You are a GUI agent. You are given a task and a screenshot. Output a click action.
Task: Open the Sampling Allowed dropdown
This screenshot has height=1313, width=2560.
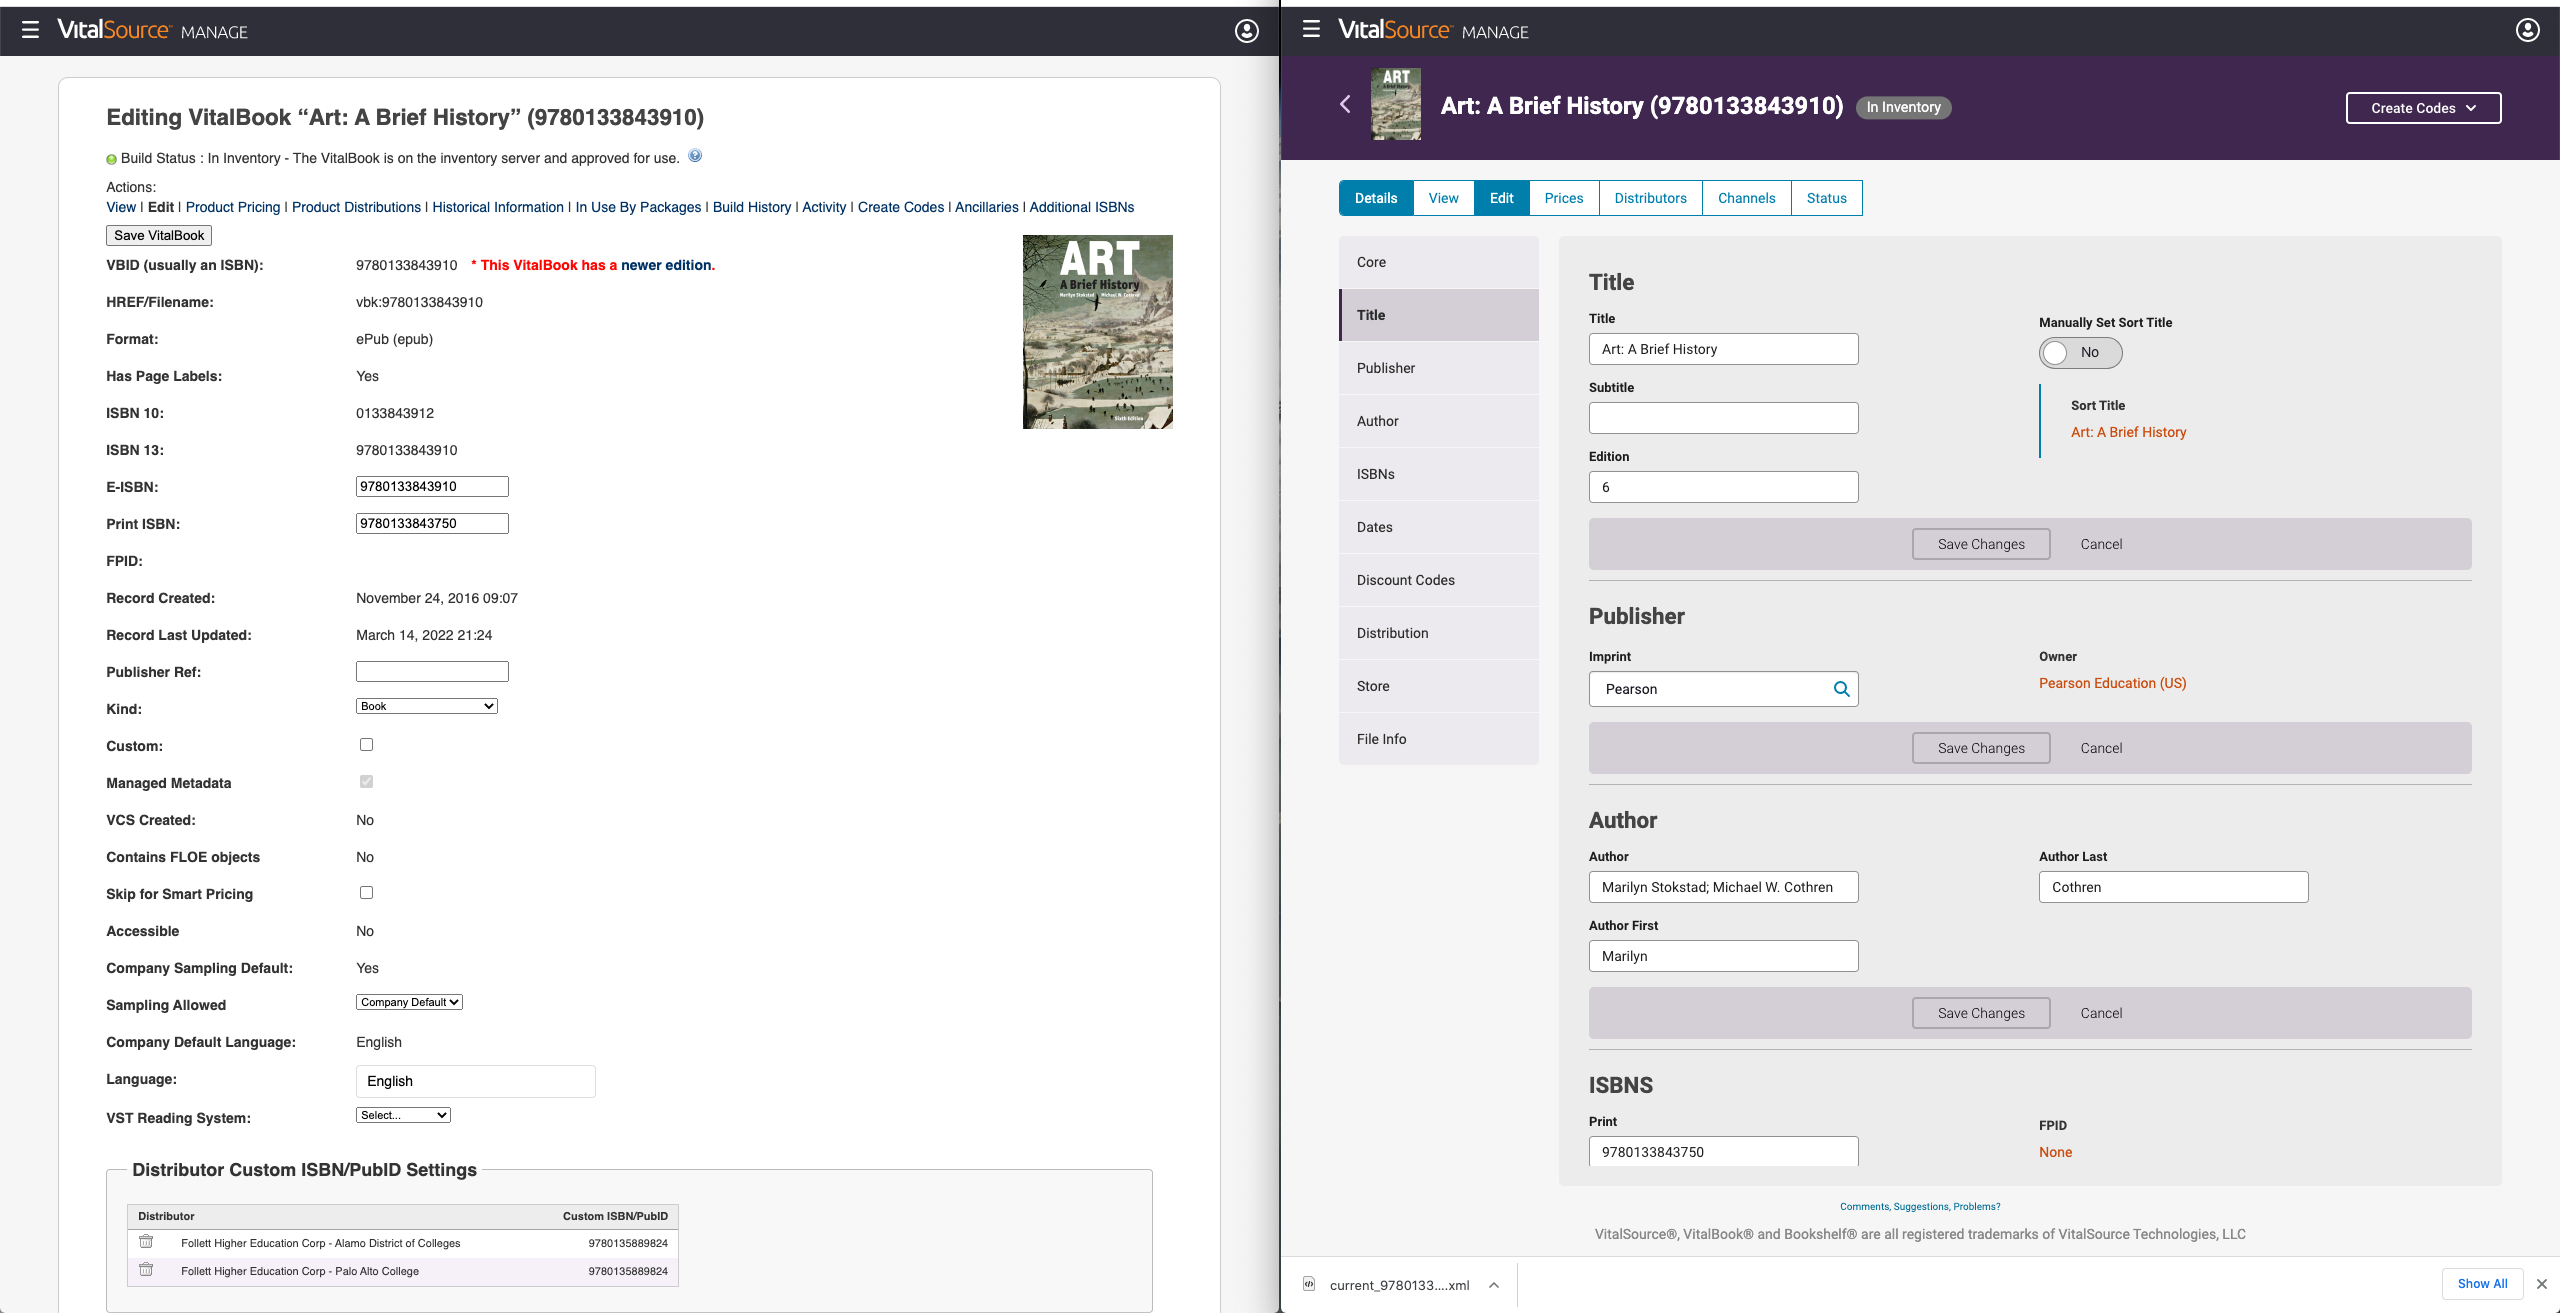point(409,1002)
